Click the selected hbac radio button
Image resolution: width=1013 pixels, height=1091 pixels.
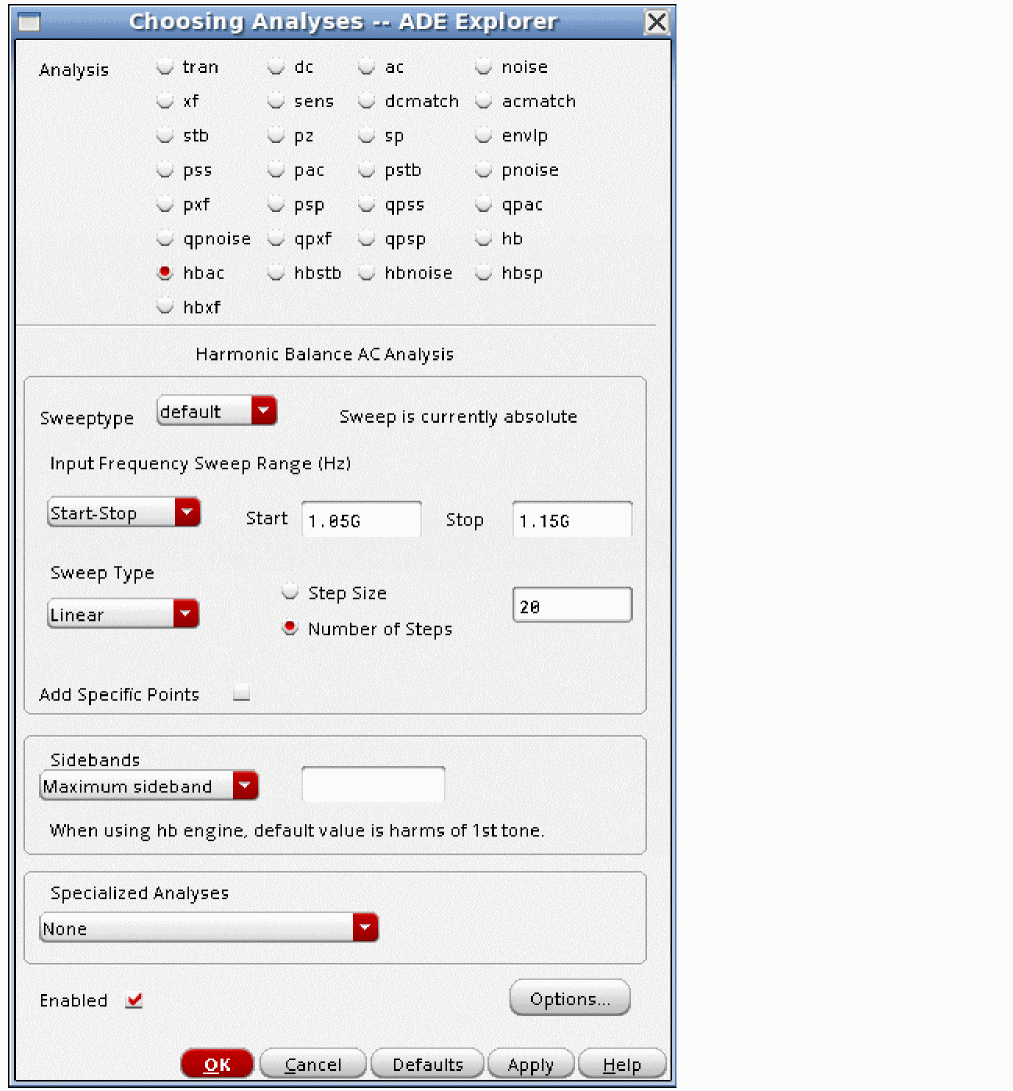tap(165, 273)
